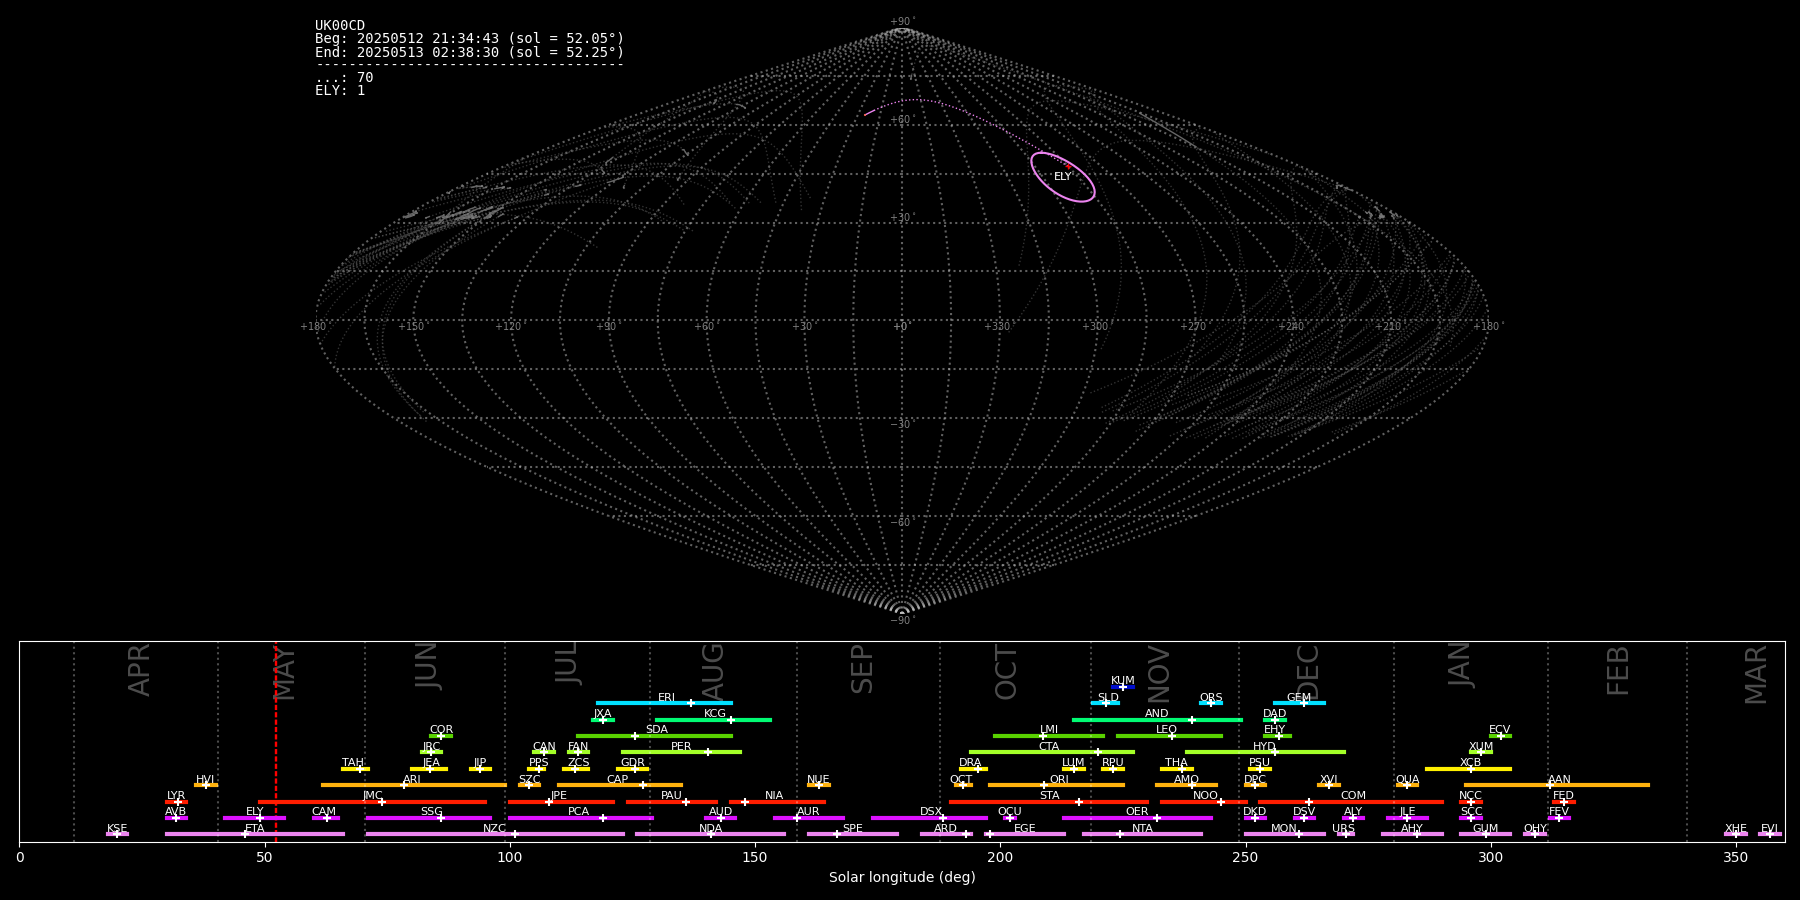Click the PCA shower label
This screenshot has height=900, width=1800.
[579, 812]
